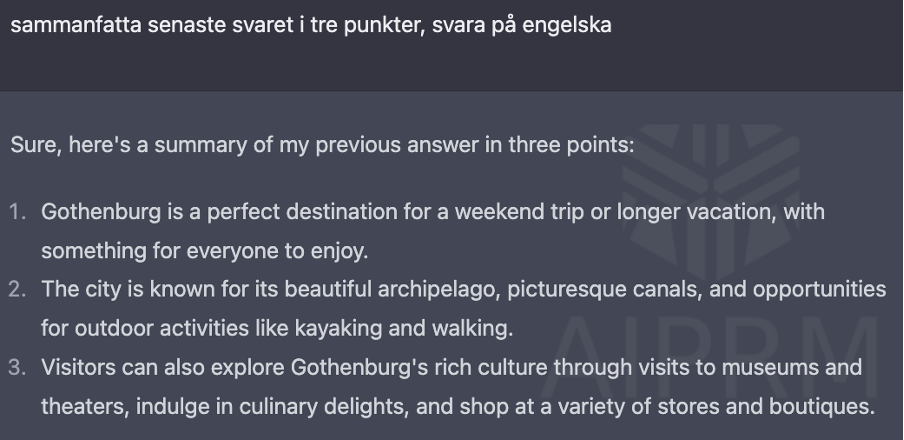Click the word 'Gothenburg' in first point
Image resolution: width=904 pixels, height=440 pixels.
[101, 212]
